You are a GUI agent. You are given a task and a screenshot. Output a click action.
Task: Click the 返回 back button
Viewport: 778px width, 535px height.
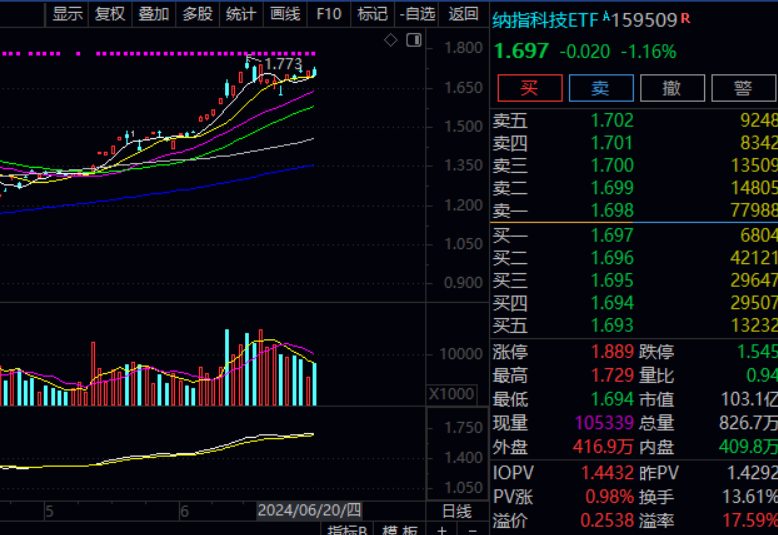[463, 14]
